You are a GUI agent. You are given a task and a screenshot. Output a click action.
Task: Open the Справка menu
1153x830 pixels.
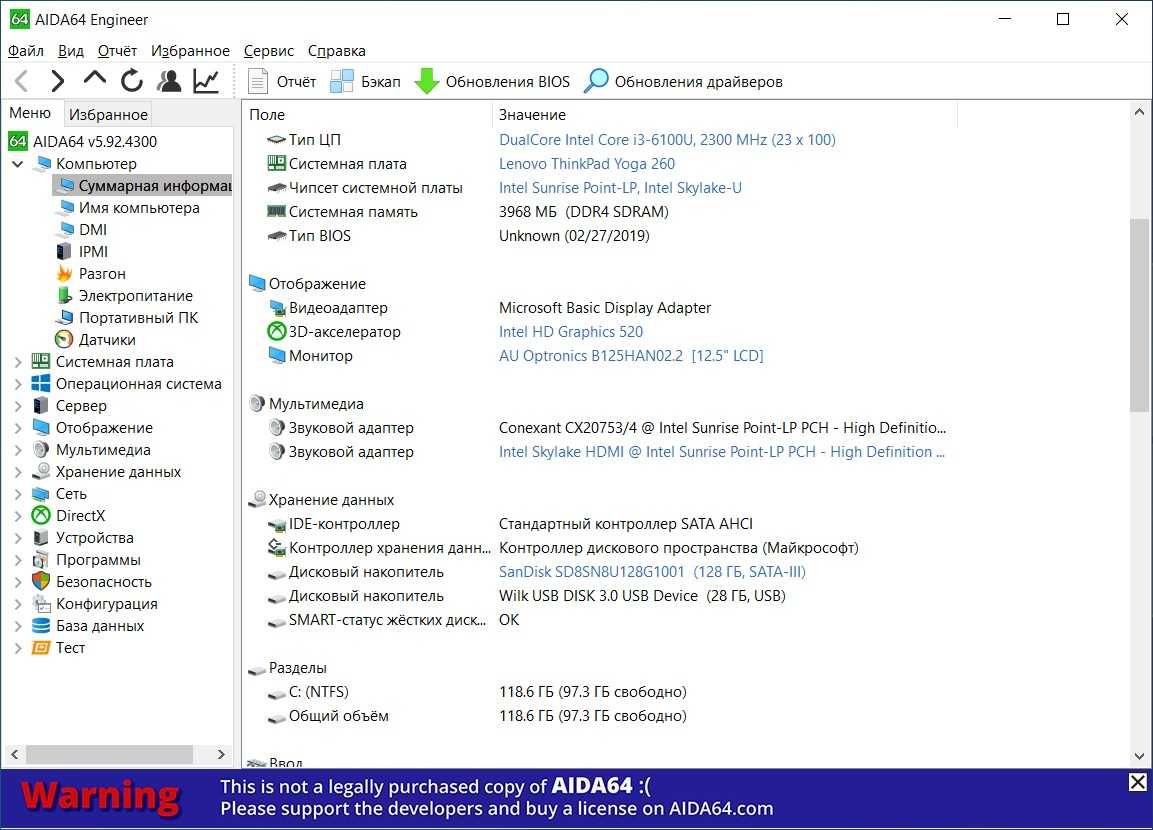coord(337,51)
